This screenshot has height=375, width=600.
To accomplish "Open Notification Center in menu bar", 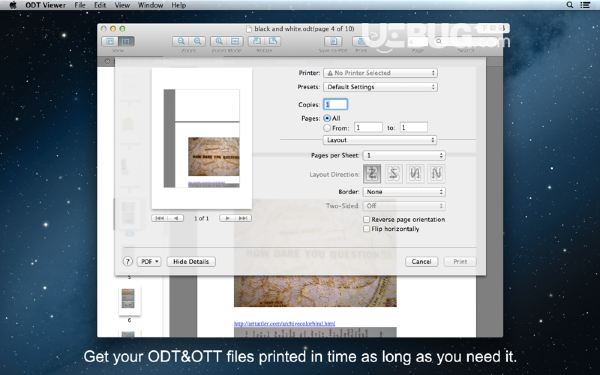I will click(585, 5).
